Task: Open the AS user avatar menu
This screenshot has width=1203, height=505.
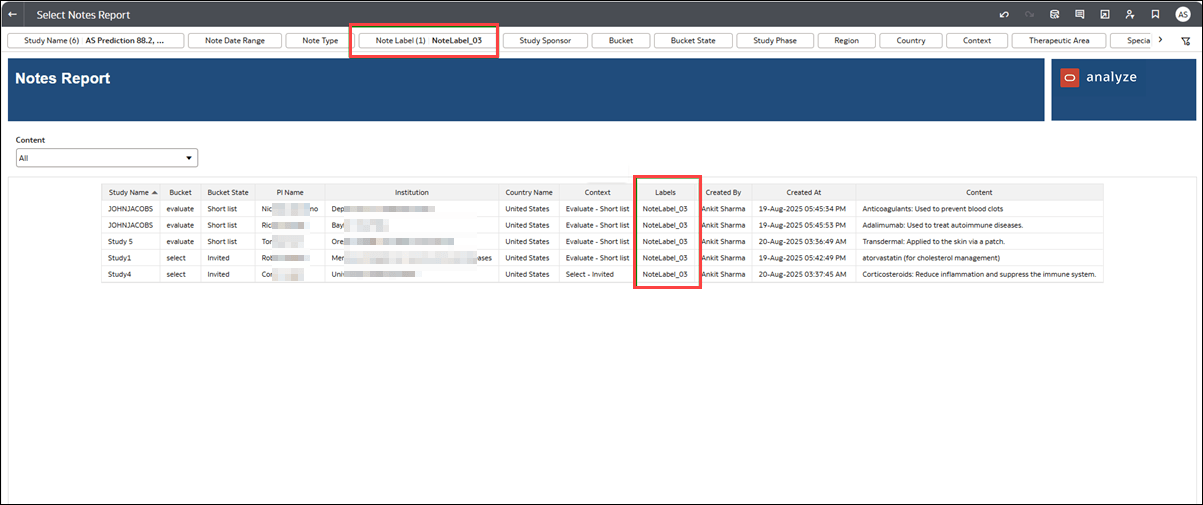Action: click(x=1182, y=15)
